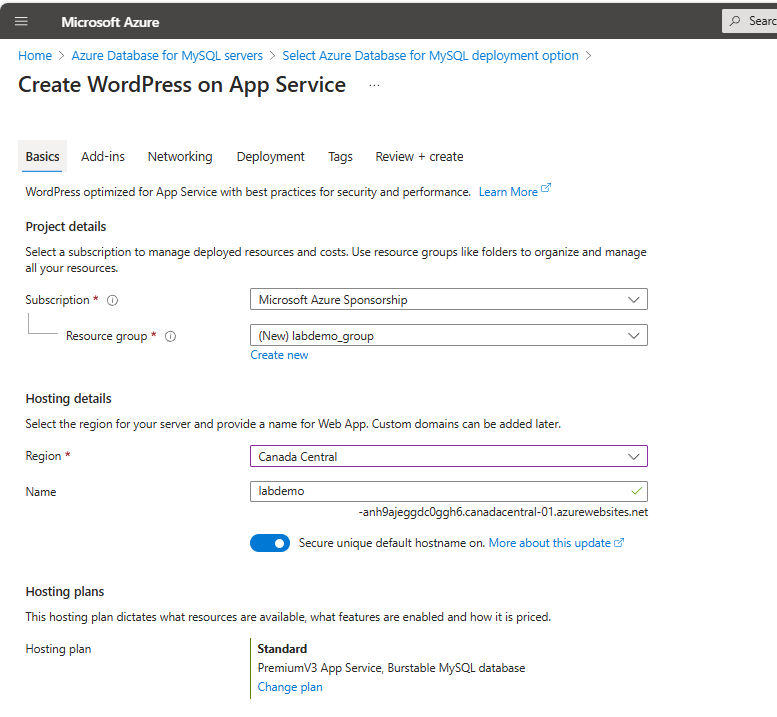The height and width of the screenshot is (717, 777).
Task: Open the Deployment tab
Action: (271, 157)
